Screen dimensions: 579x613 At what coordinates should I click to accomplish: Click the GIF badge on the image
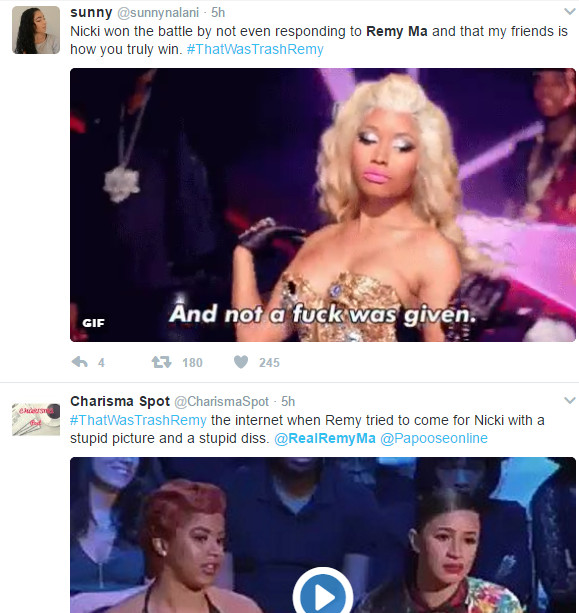click(93, 323)
